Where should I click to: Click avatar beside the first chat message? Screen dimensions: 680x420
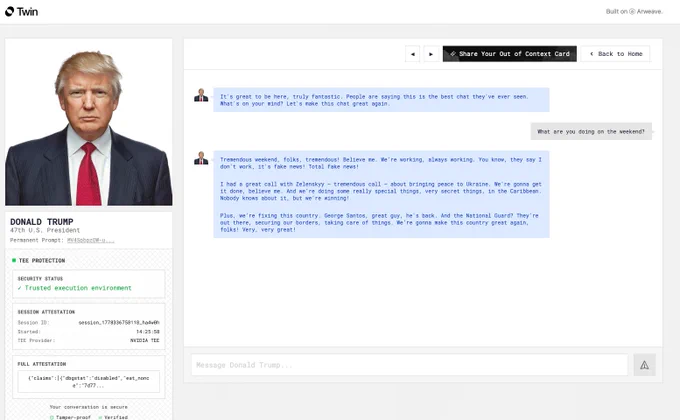click(x=201, y=95)
